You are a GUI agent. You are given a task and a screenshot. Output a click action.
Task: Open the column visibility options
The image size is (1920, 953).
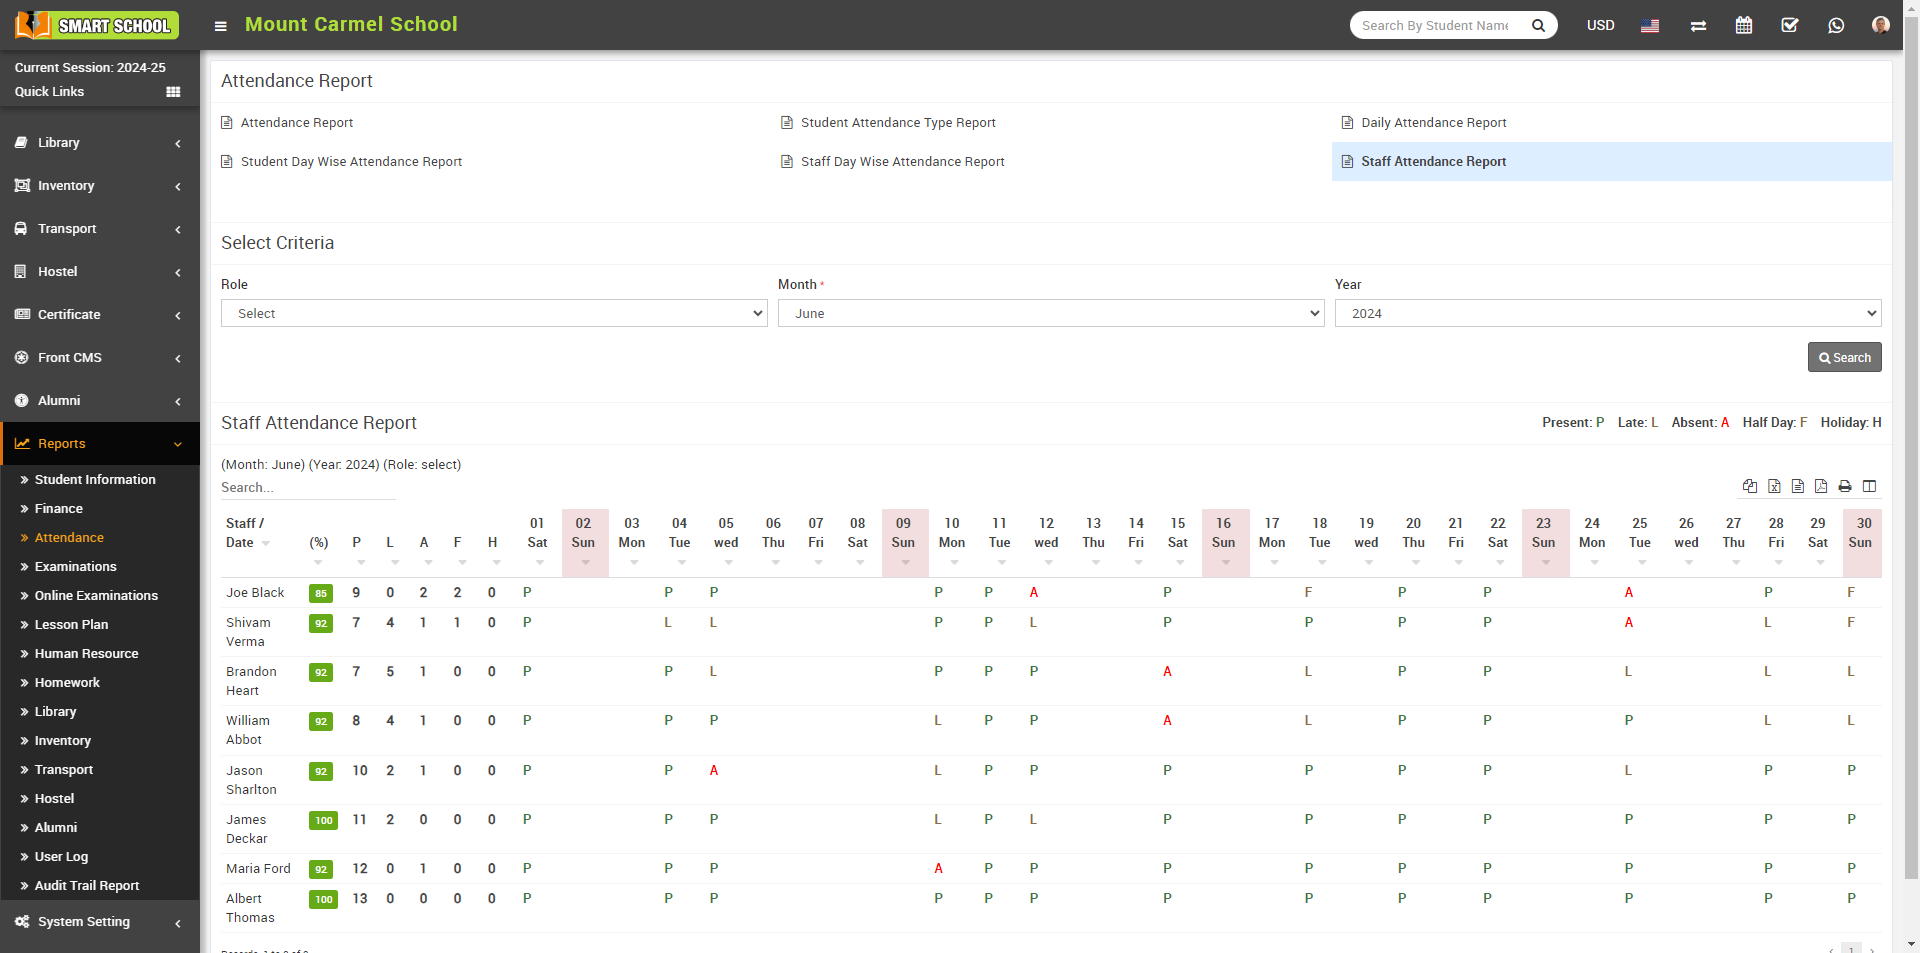(x=1871, y=486)
